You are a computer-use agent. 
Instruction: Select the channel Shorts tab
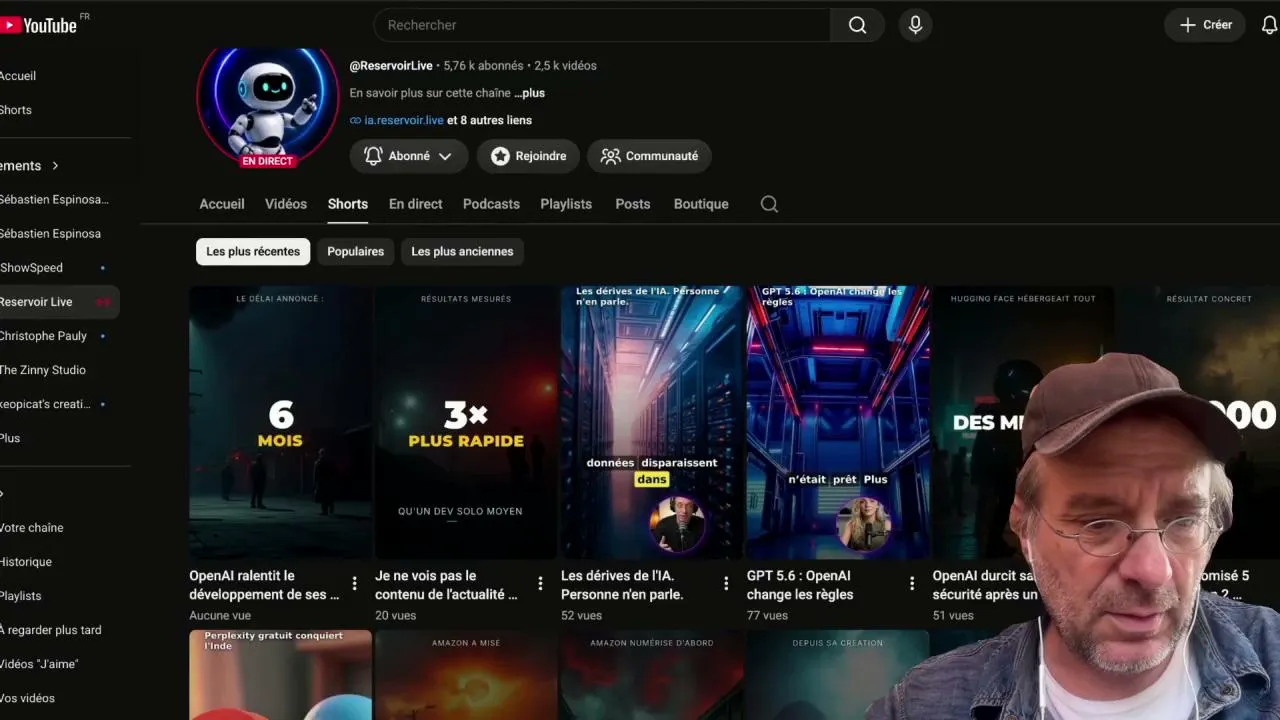(348, 204)
